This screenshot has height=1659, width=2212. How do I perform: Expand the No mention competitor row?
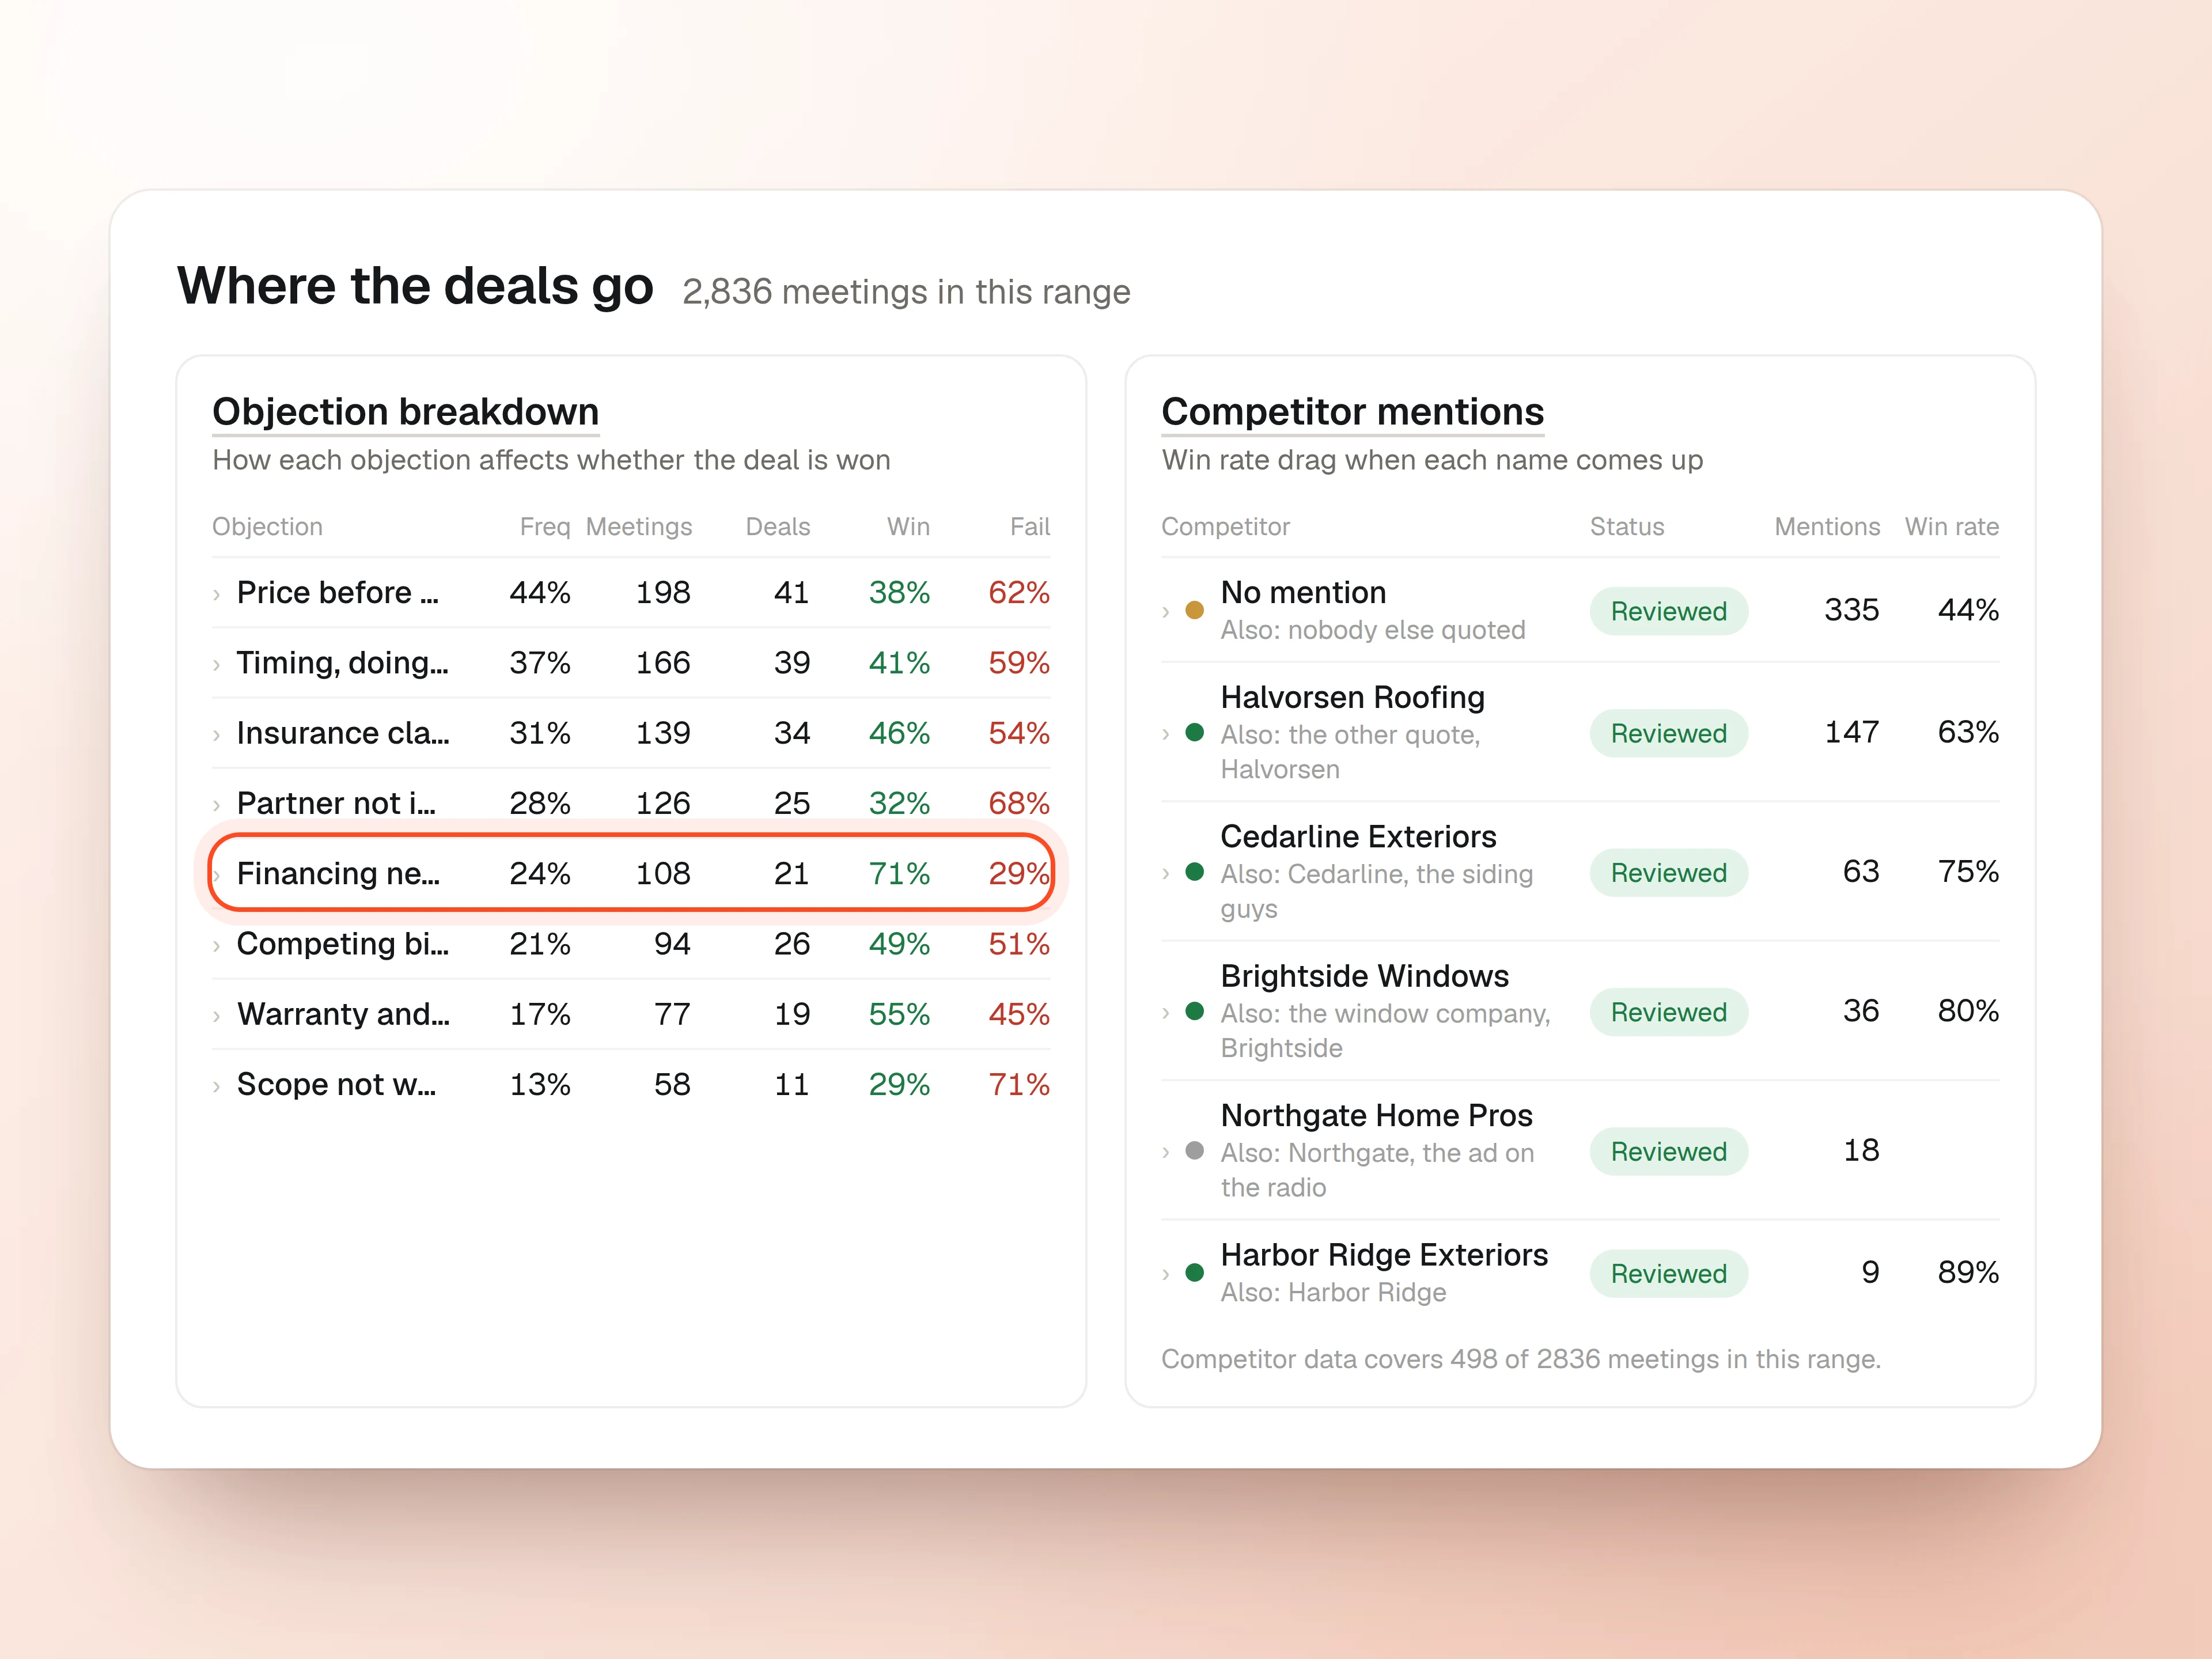pos(1165,612)
